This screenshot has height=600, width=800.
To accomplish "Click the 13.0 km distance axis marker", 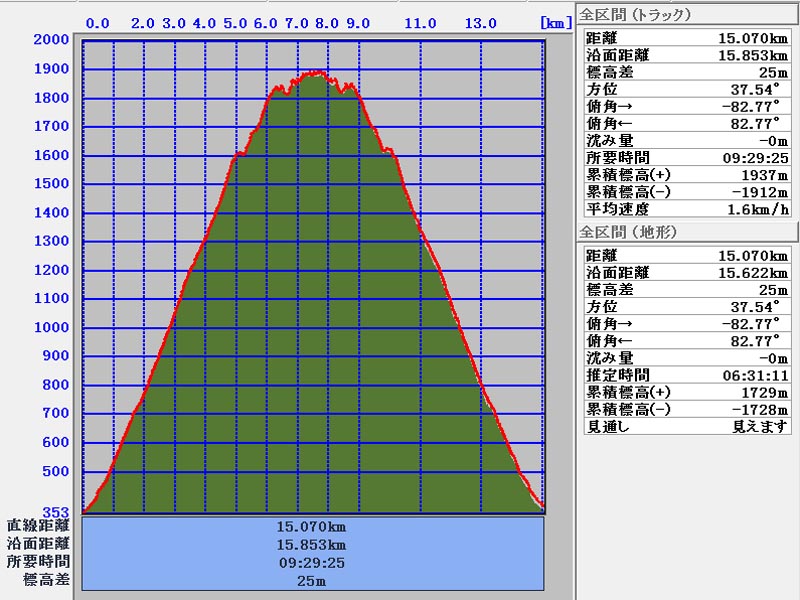I will (x=482, y=22).
